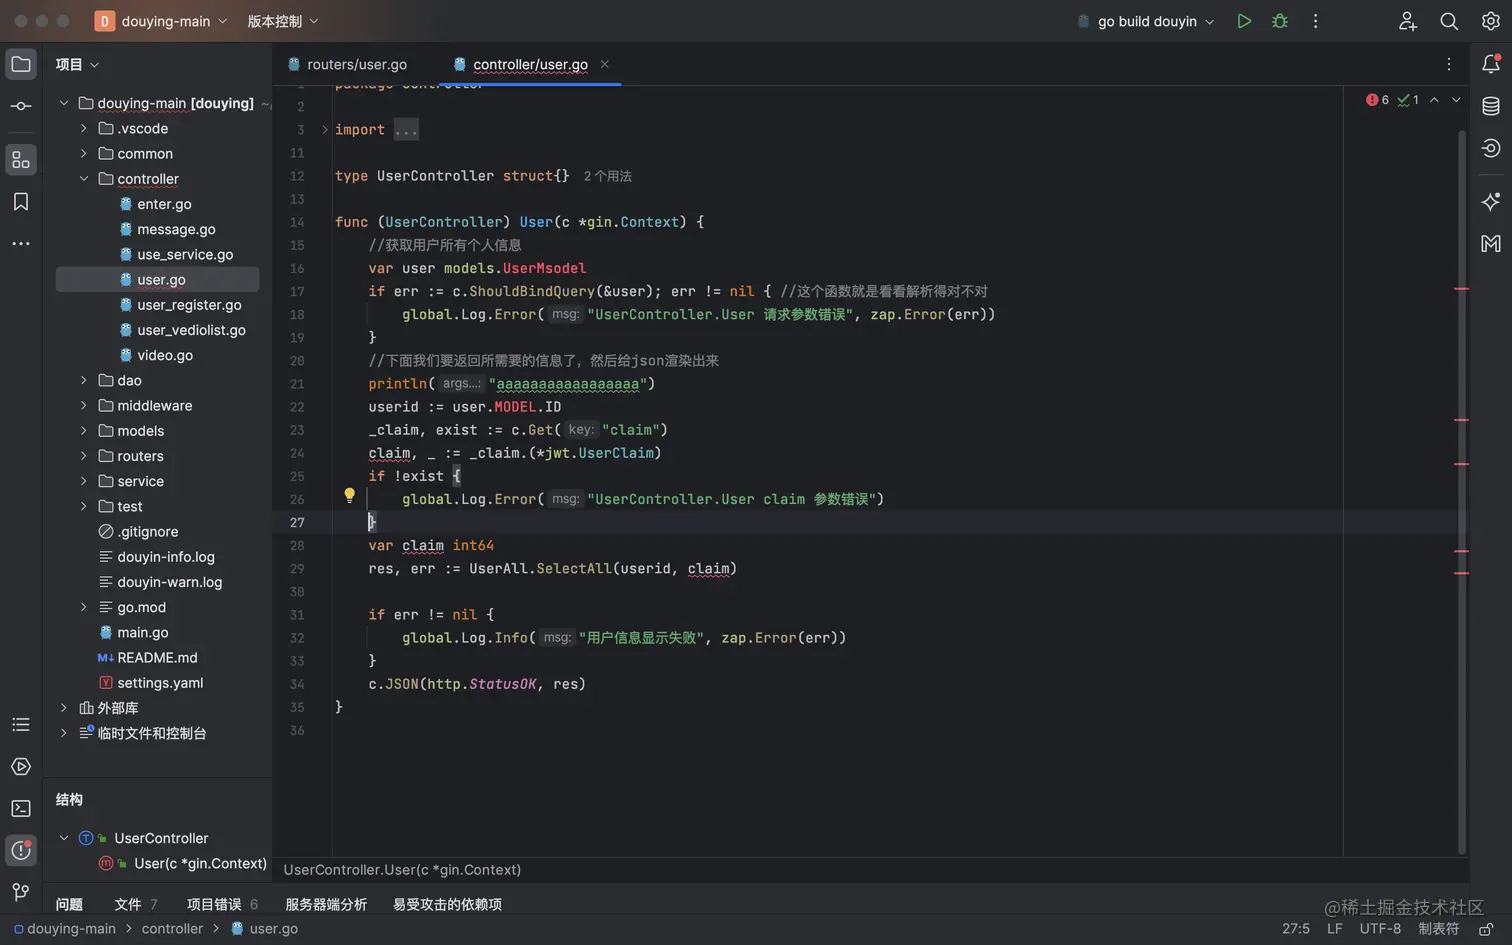Open the 项目错误 tab

(x=222, y=904)
